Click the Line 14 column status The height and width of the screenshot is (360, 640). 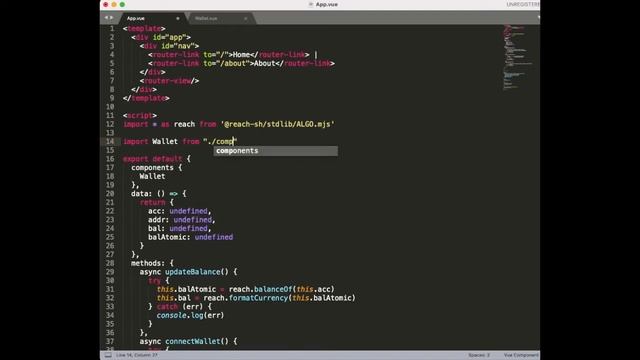point(137,355)
